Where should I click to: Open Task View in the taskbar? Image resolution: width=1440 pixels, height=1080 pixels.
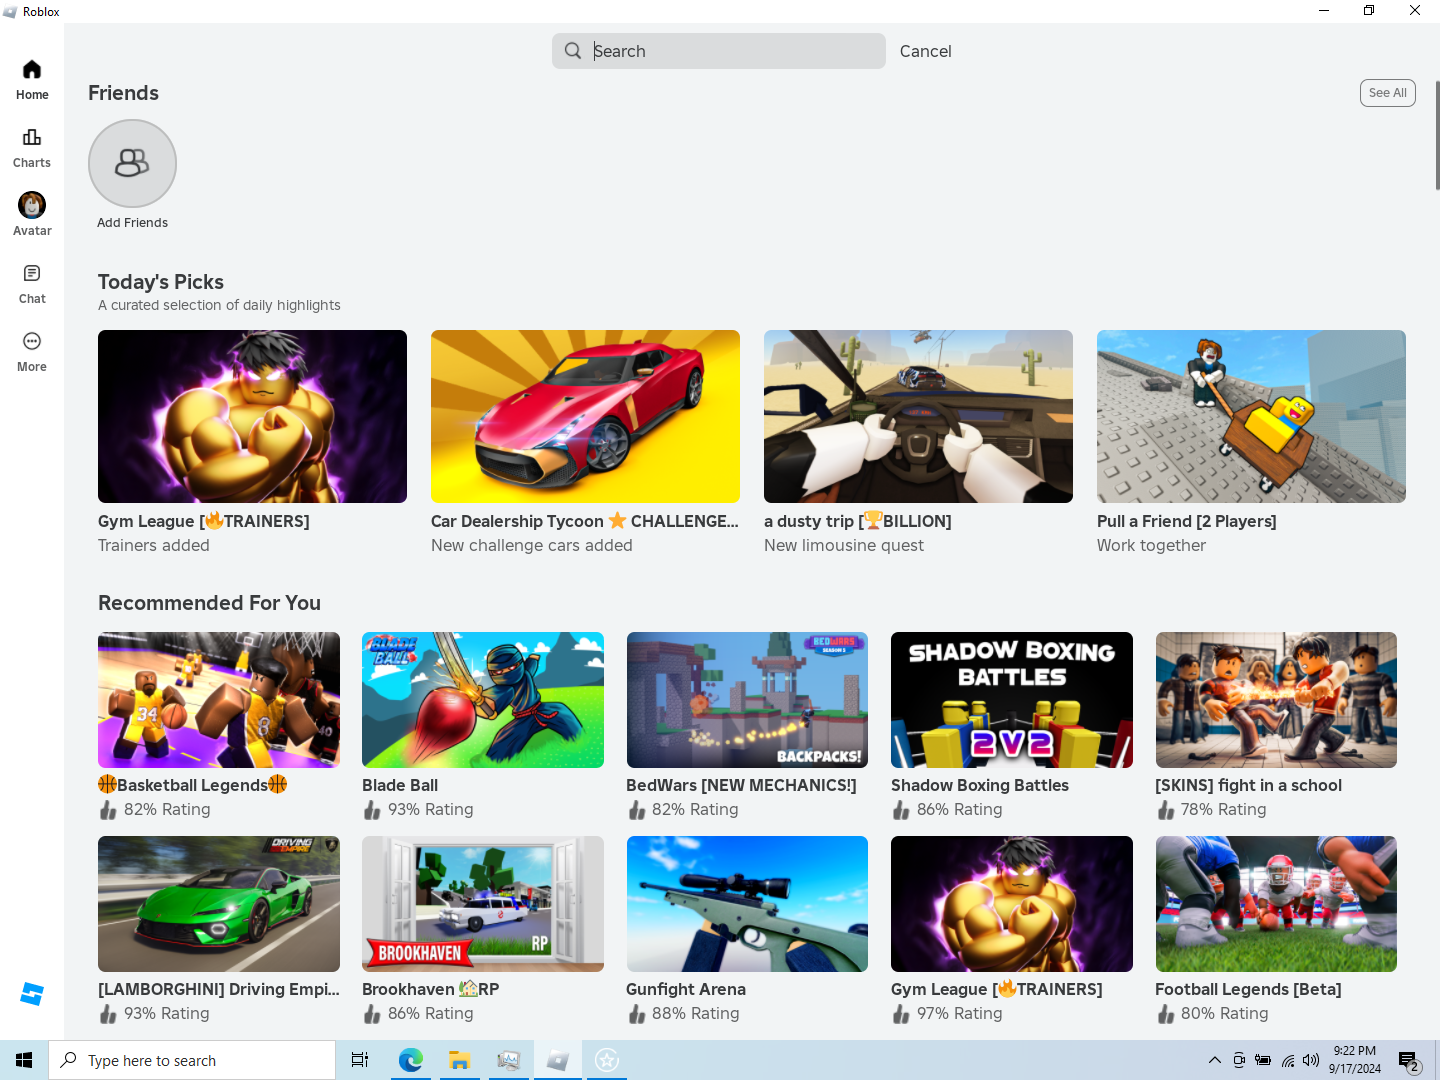[x=360, y=1060]
